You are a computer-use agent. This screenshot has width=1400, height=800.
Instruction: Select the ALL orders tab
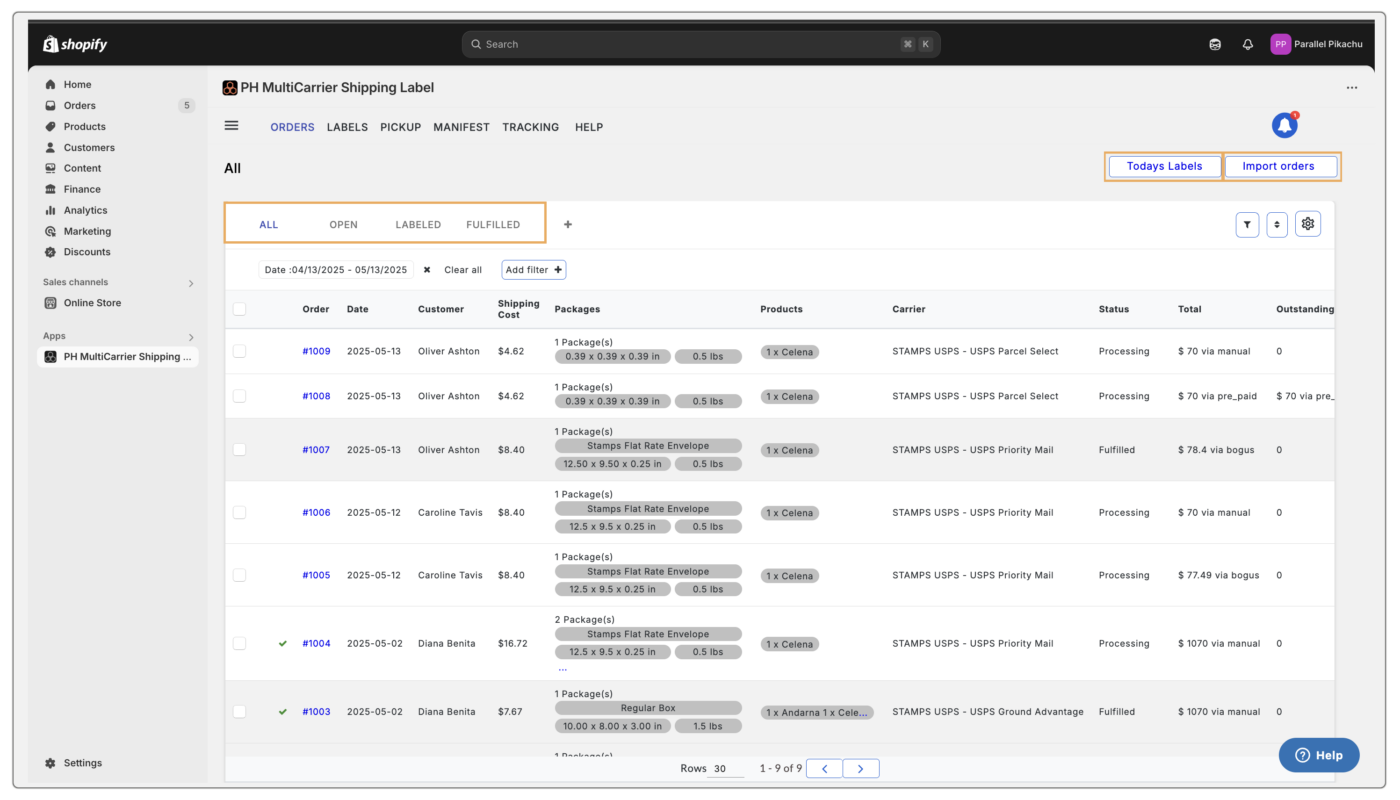[268, 225]
